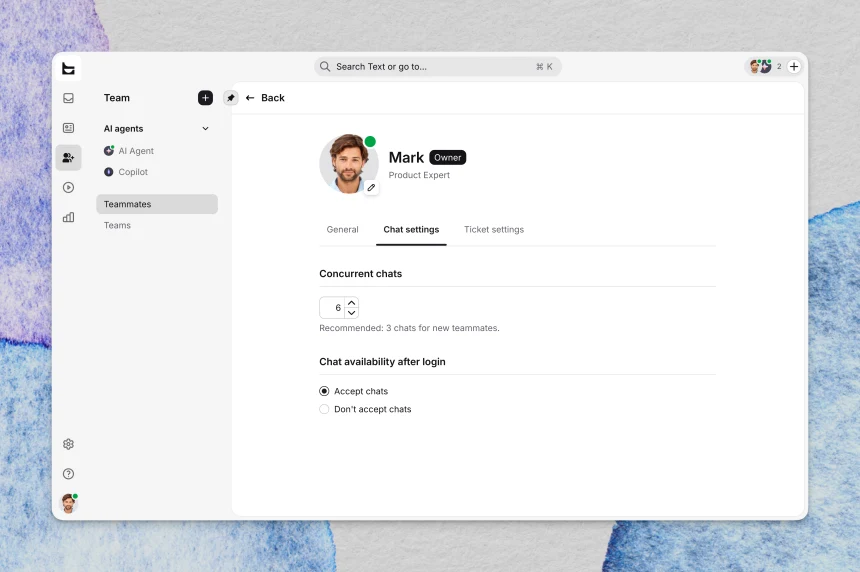The width and height of the screenshot is (860, 572).
Task: Decrease concurrent chats with down arrow
Action: (x=352, y=313)
